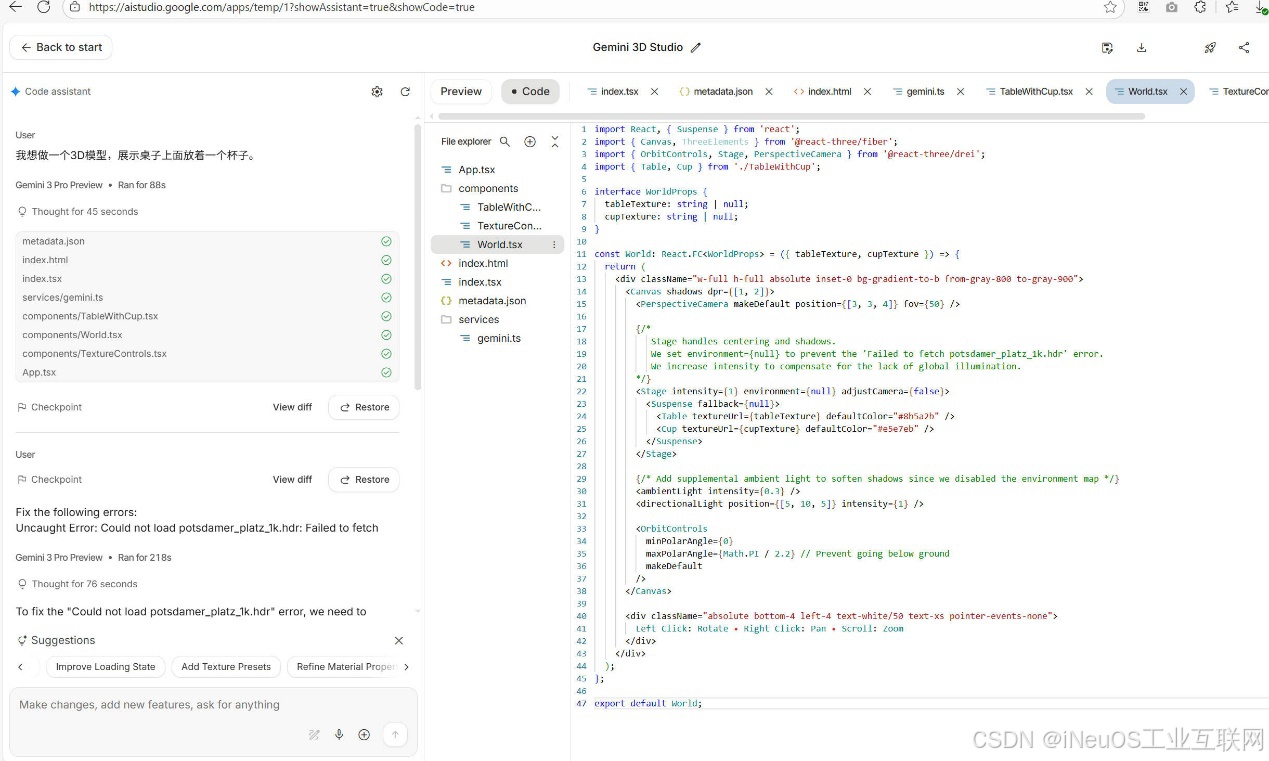Close the Suggestions panel
The image size is (1269, 761).
(x=399, y=640)
